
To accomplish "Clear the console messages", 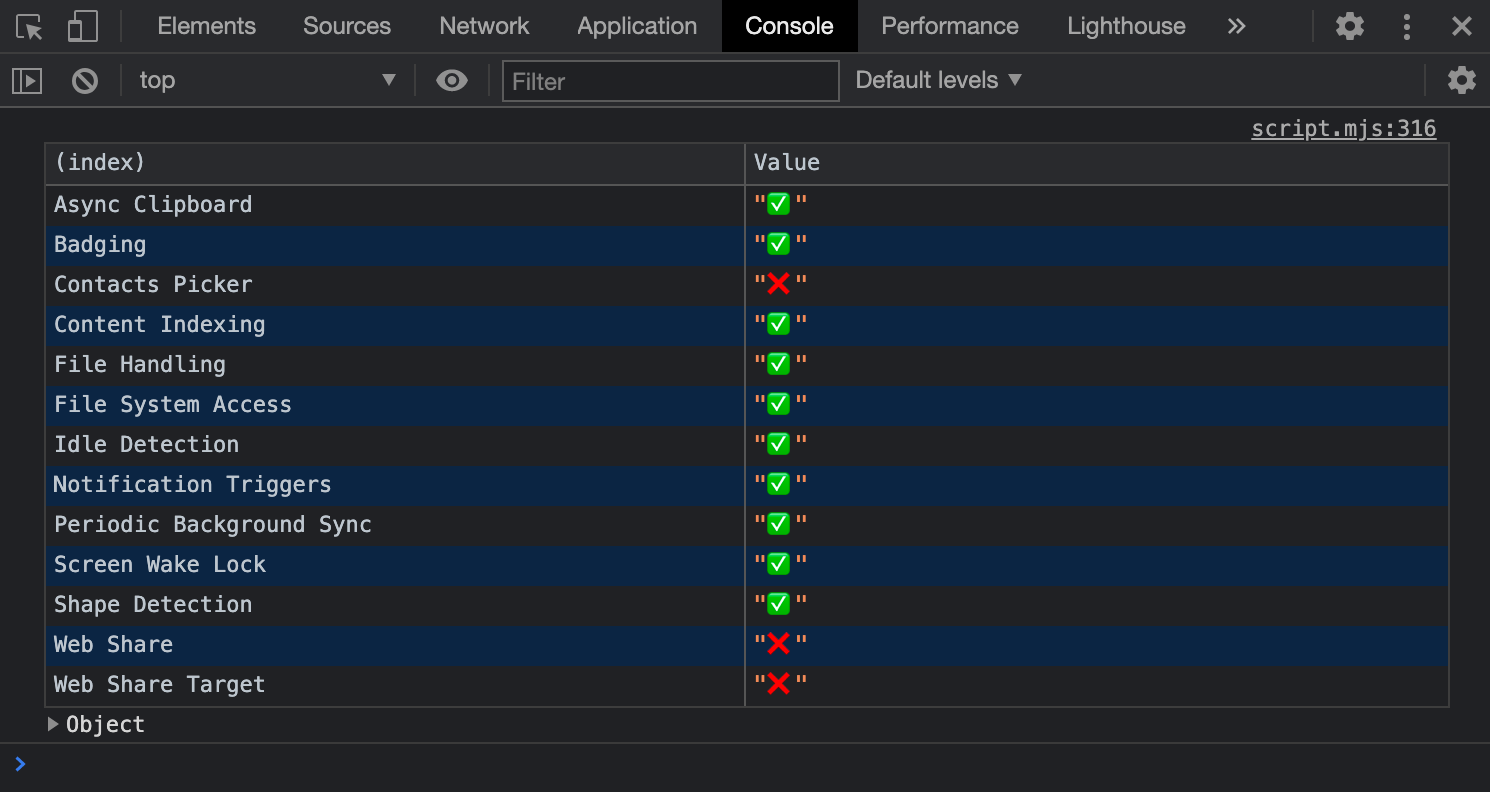I will tap(85, 80).
